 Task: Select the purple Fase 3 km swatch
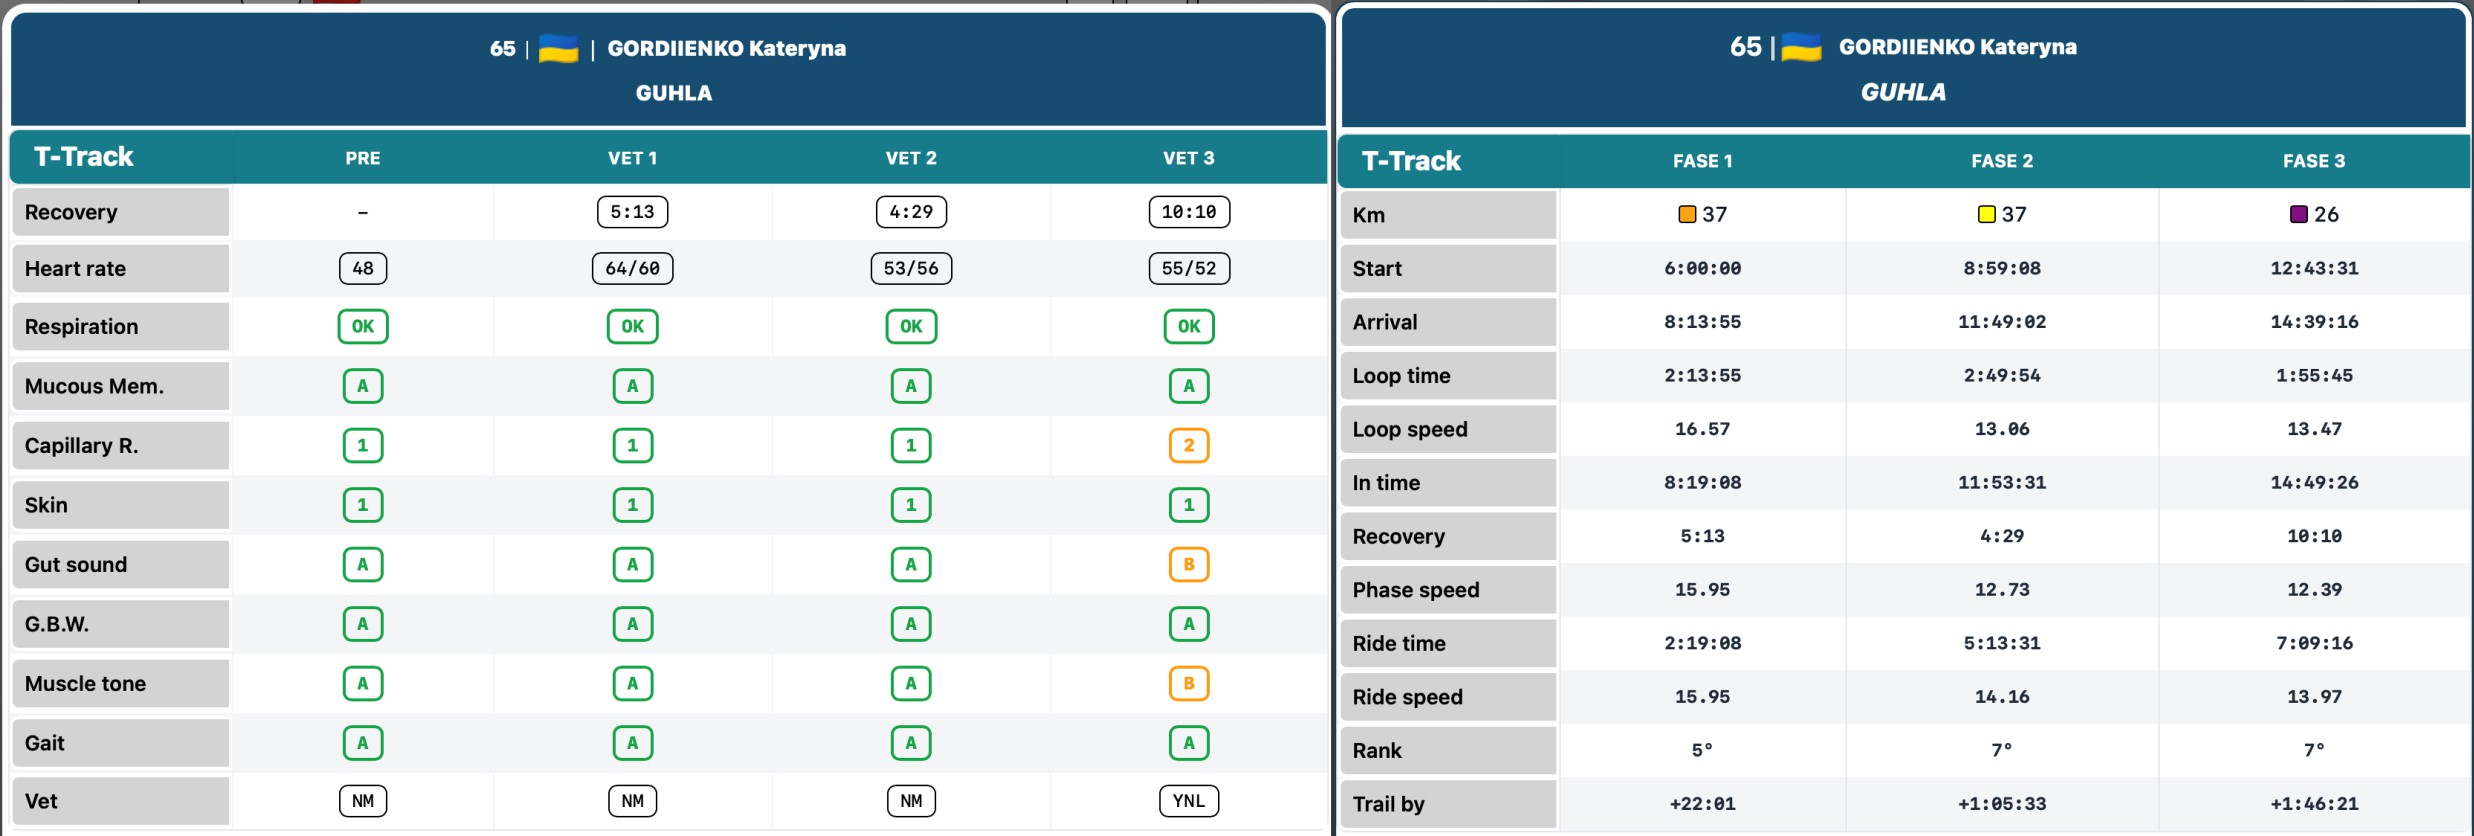2298,214
